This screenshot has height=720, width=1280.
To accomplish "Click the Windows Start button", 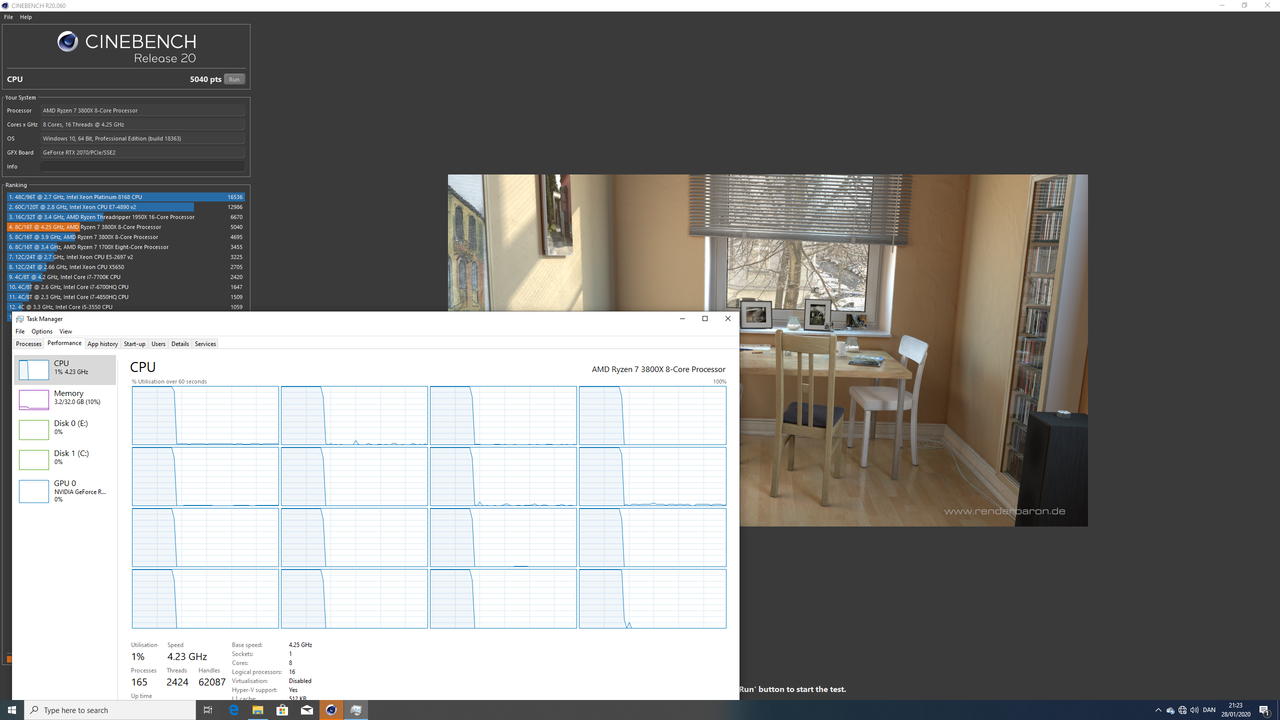I will [x=10, y=710].
